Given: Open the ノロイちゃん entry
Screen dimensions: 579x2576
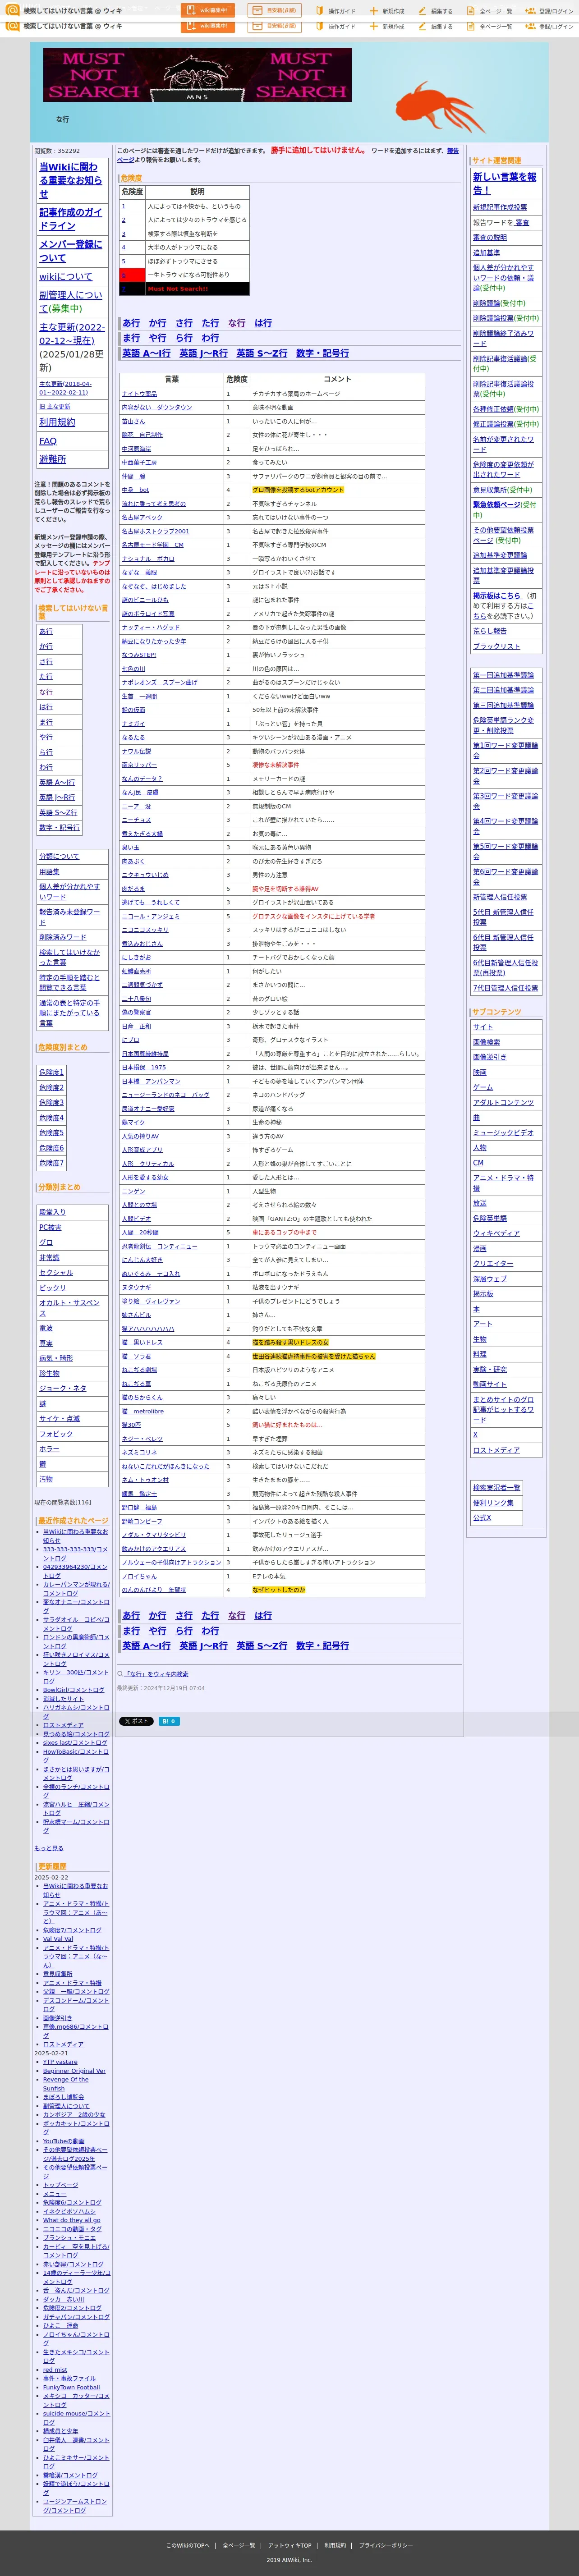Looking at the screenshot, I should pos(139,1576).
